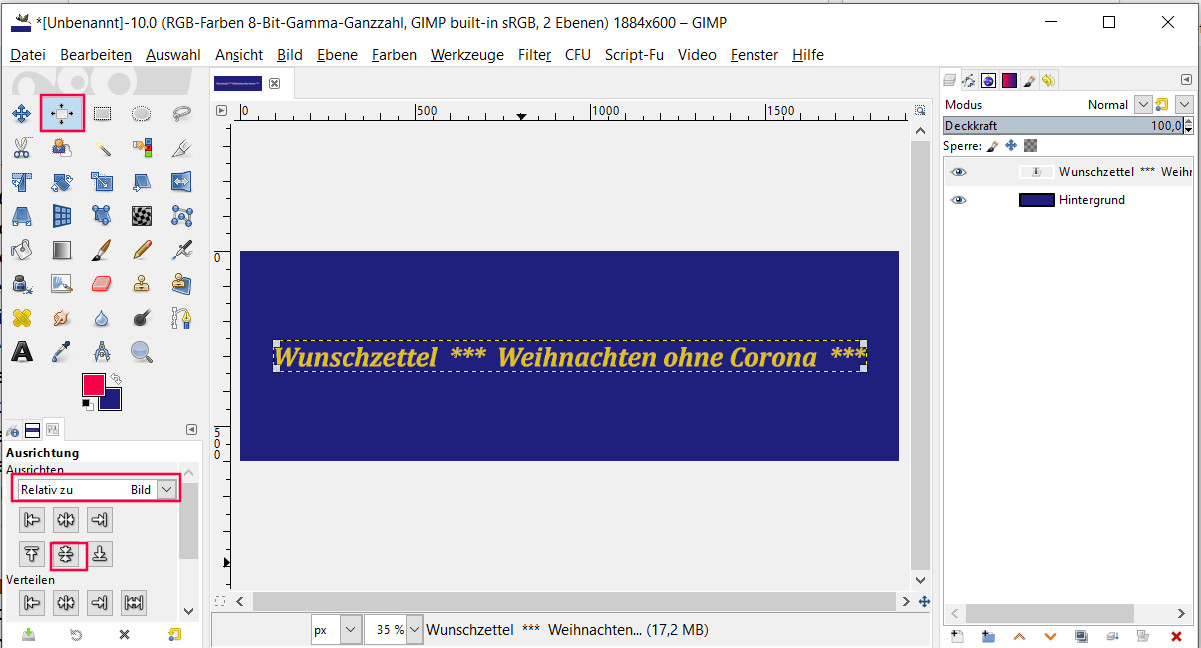
Task: Delete the layer with red X
Action: 1176,636
